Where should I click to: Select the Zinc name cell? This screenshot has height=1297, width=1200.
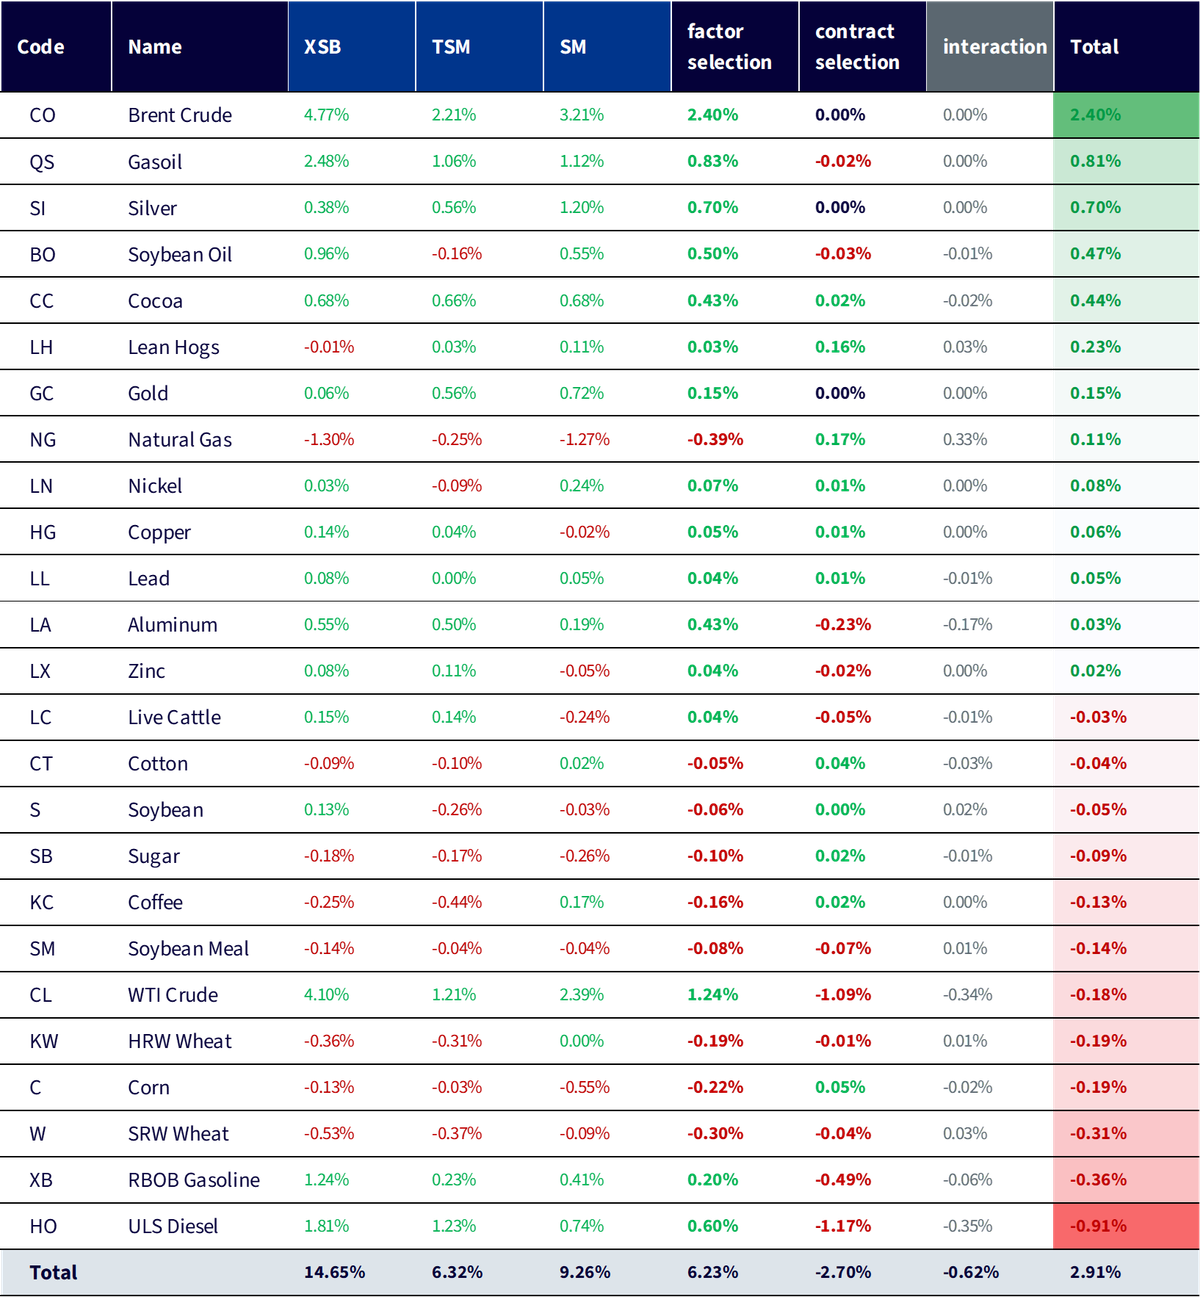[146, 671]
